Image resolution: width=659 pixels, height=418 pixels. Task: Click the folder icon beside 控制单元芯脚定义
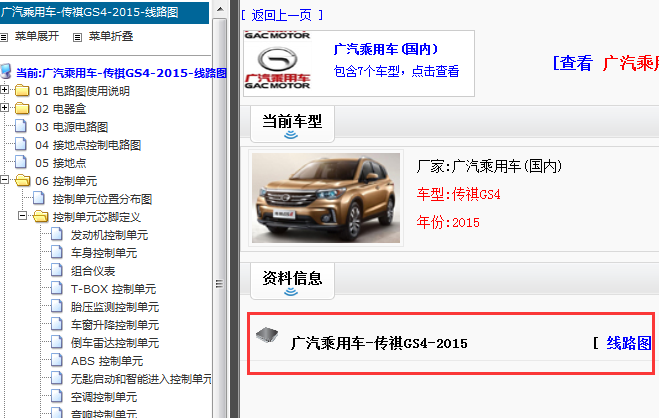[x=40, y=217]
